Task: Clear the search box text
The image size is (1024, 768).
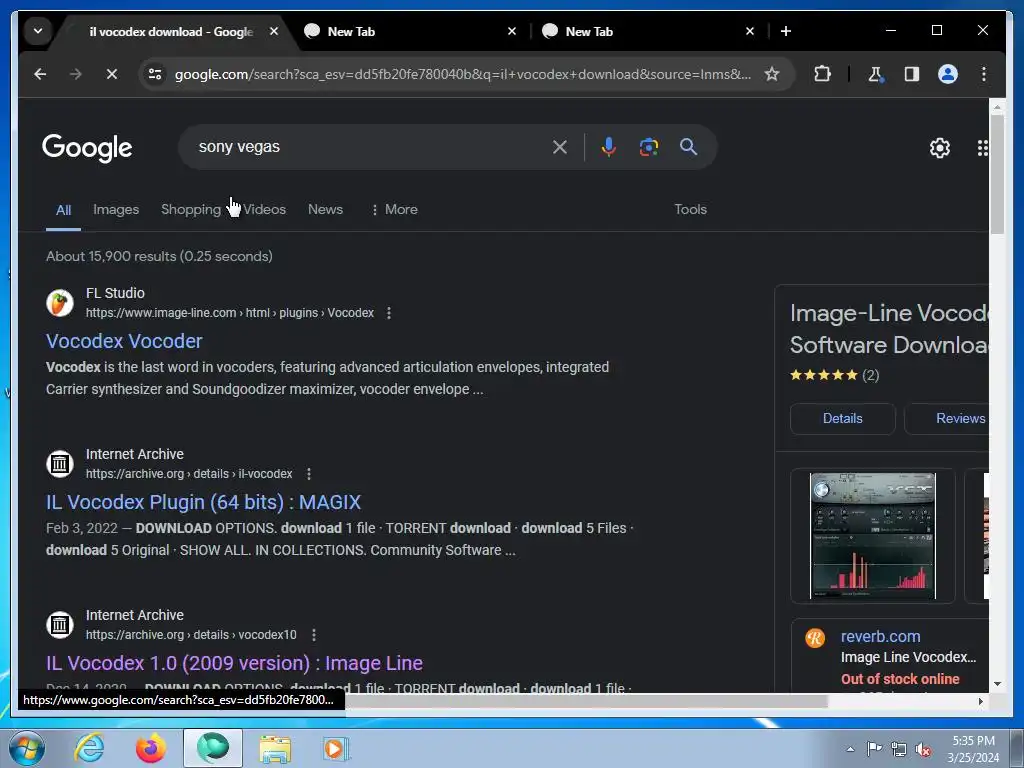Action: (x=560, y=147)
